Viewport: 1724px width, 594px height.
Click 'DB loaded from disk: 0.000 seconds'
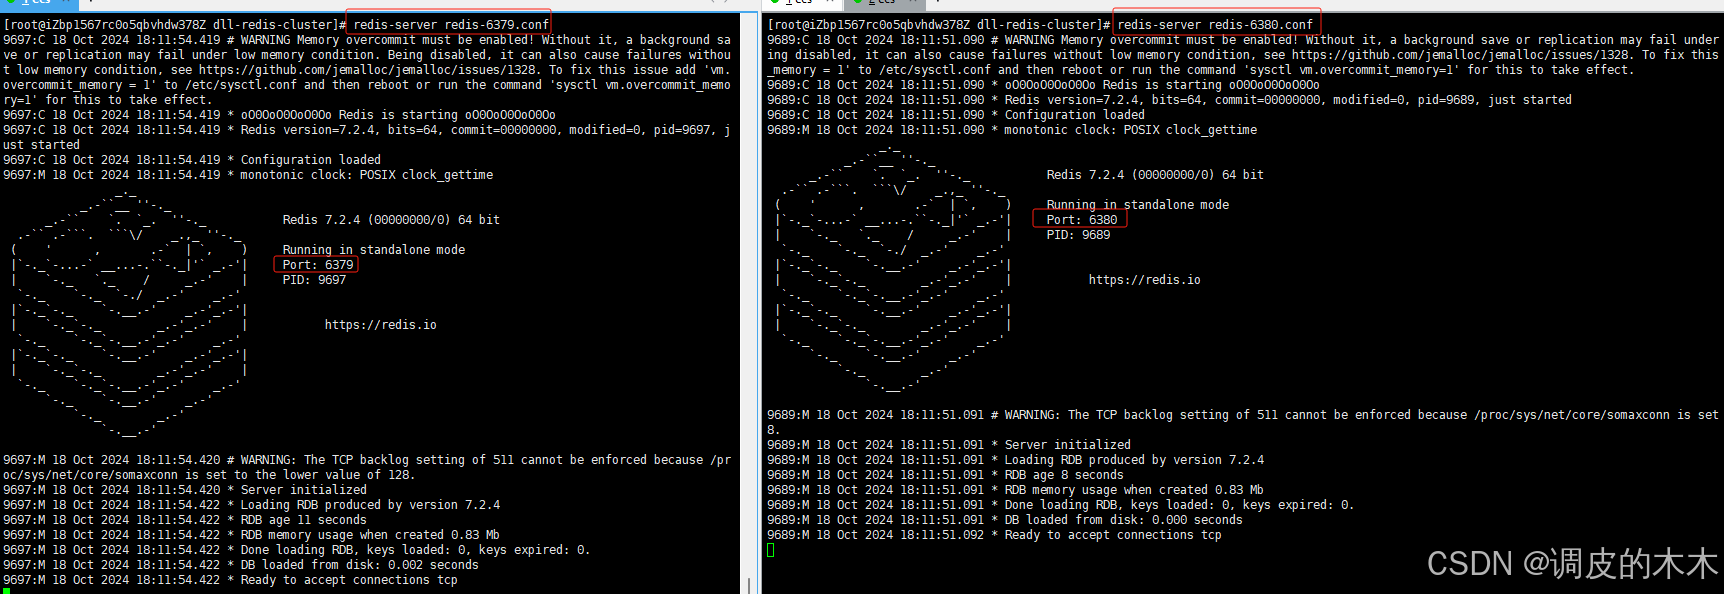click(x=1005, y=520)
